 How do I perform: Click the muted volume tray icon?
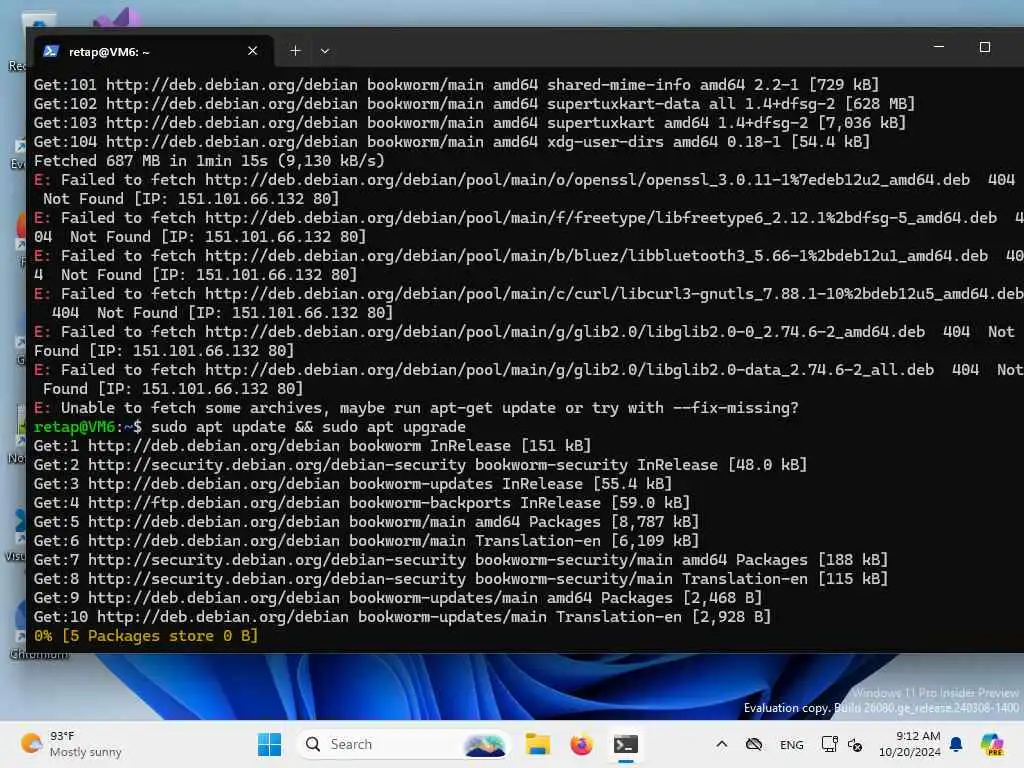click(x=855, y=744)
